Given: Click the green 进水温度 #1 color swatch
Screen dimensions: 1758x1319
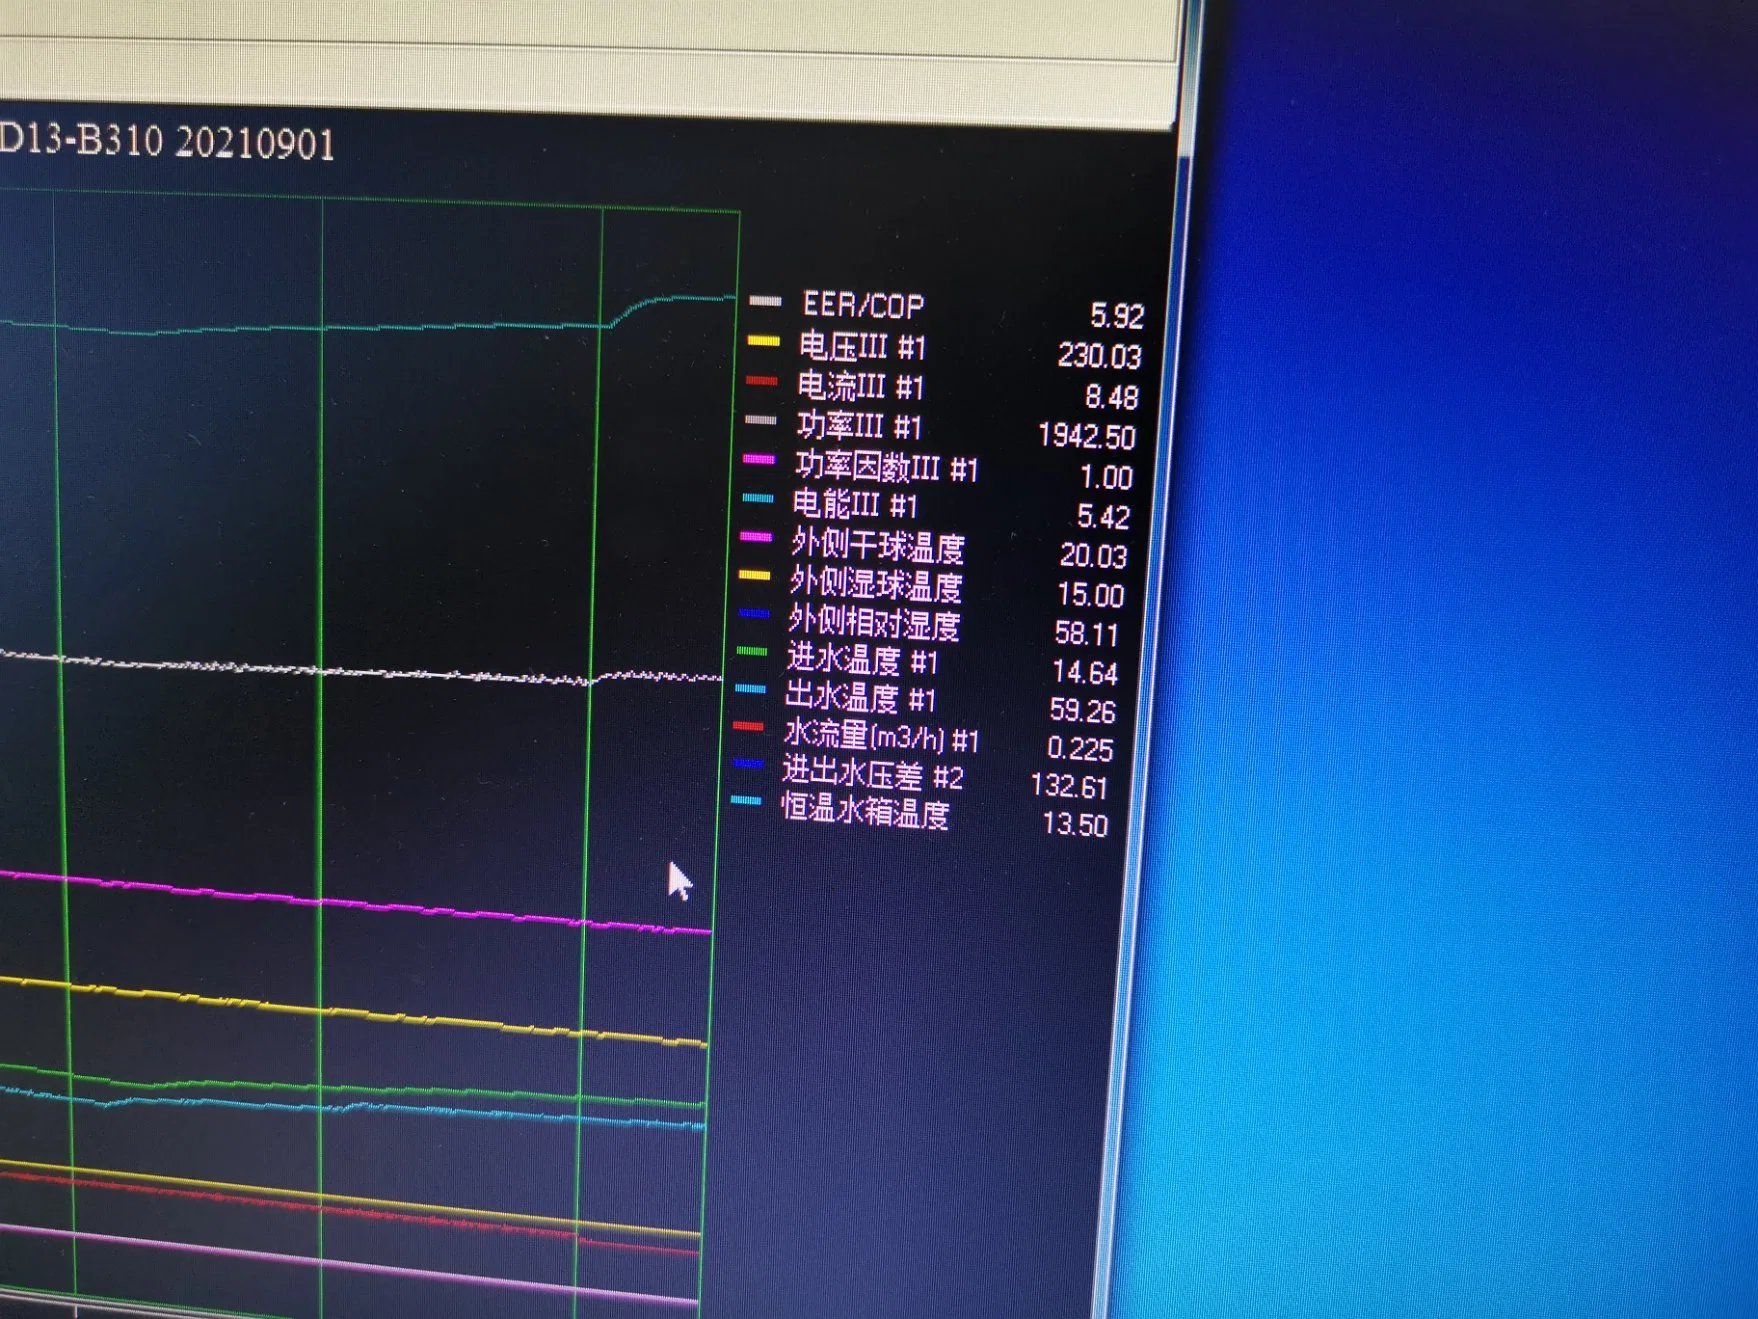Looking at the screenshot, I should tap(752, 651).
